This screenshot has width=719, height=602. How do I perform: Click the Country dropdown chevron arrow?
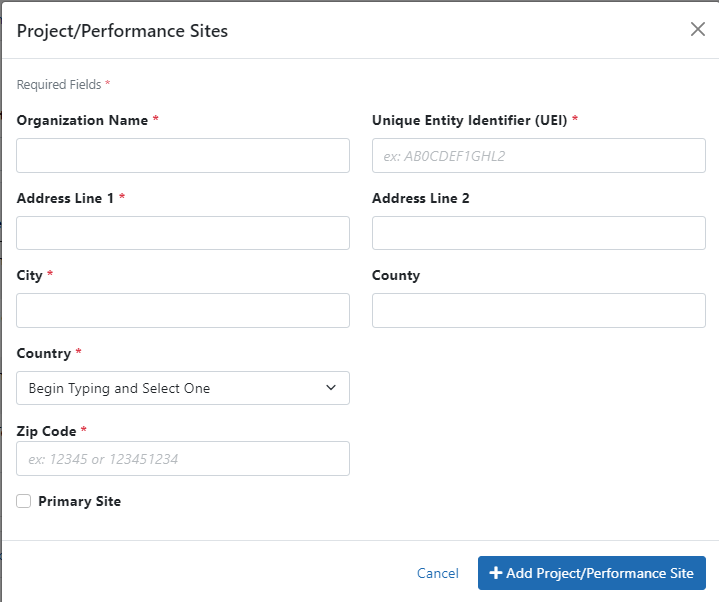331,388
